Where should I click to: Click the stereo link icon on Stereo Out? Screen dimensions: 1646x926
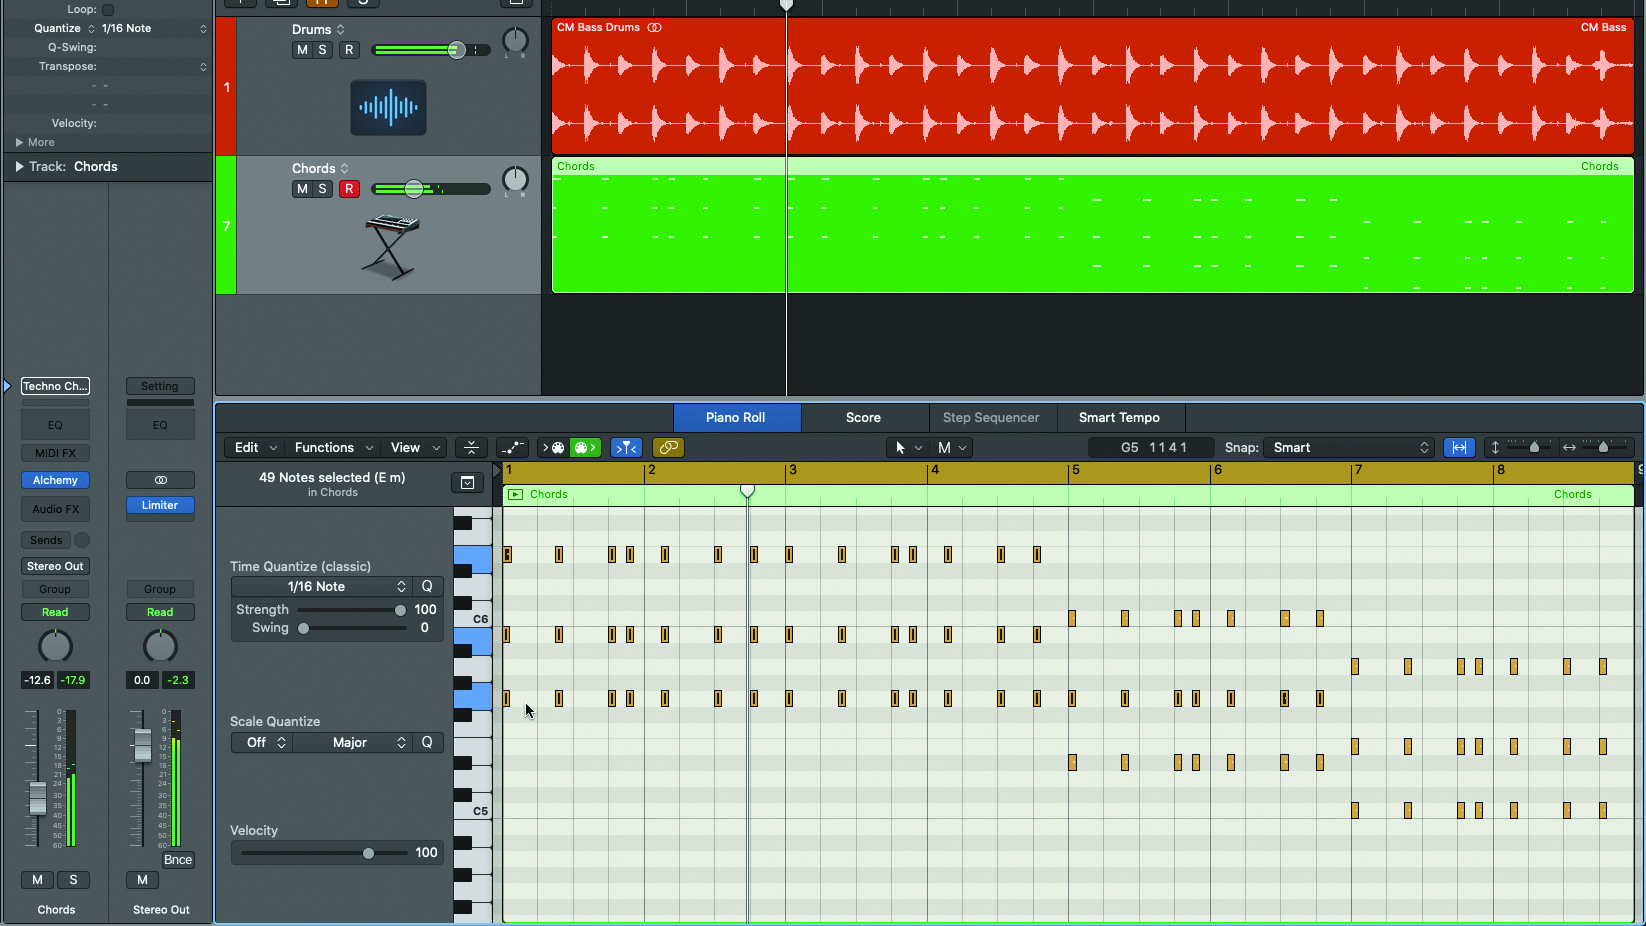(x=160, y=480)
